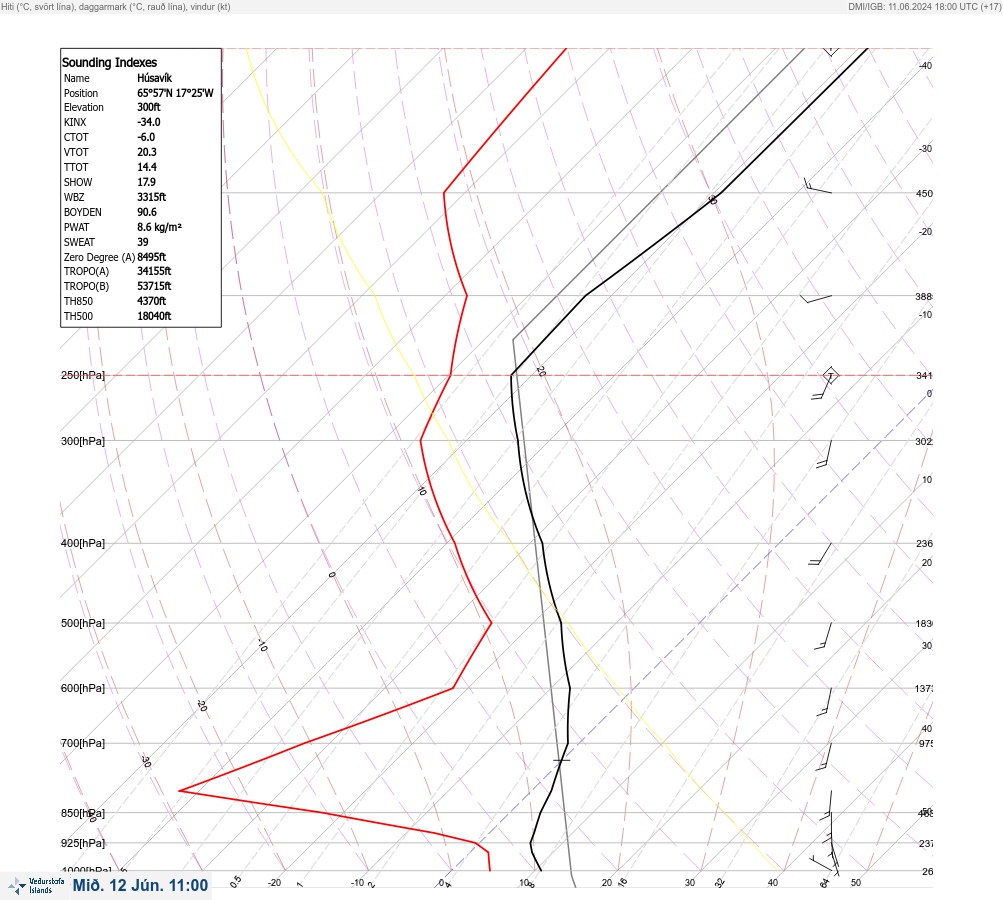Image resolution: width=1003 pixels, height=900 pixels.
Task: Click the TROPO(A) value '34155ft'
Action: point(154,271)
